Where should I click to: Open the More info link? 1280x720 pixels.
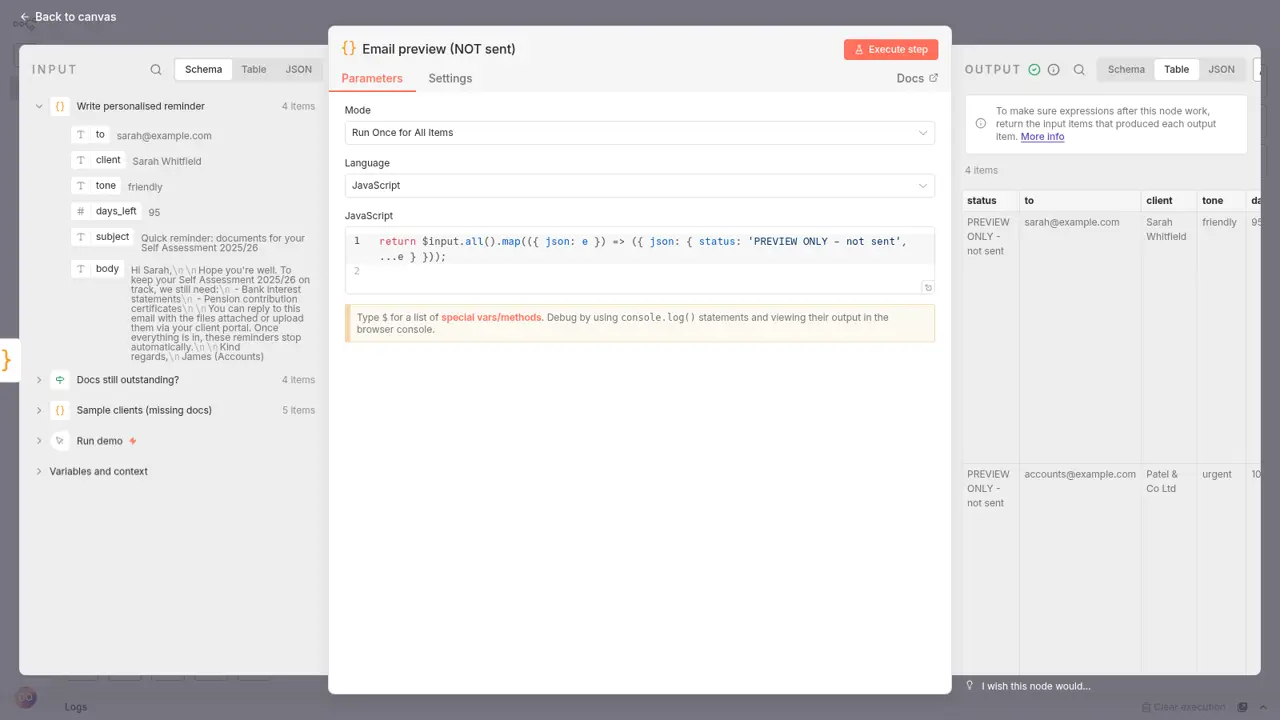[x=1042, y=137]
